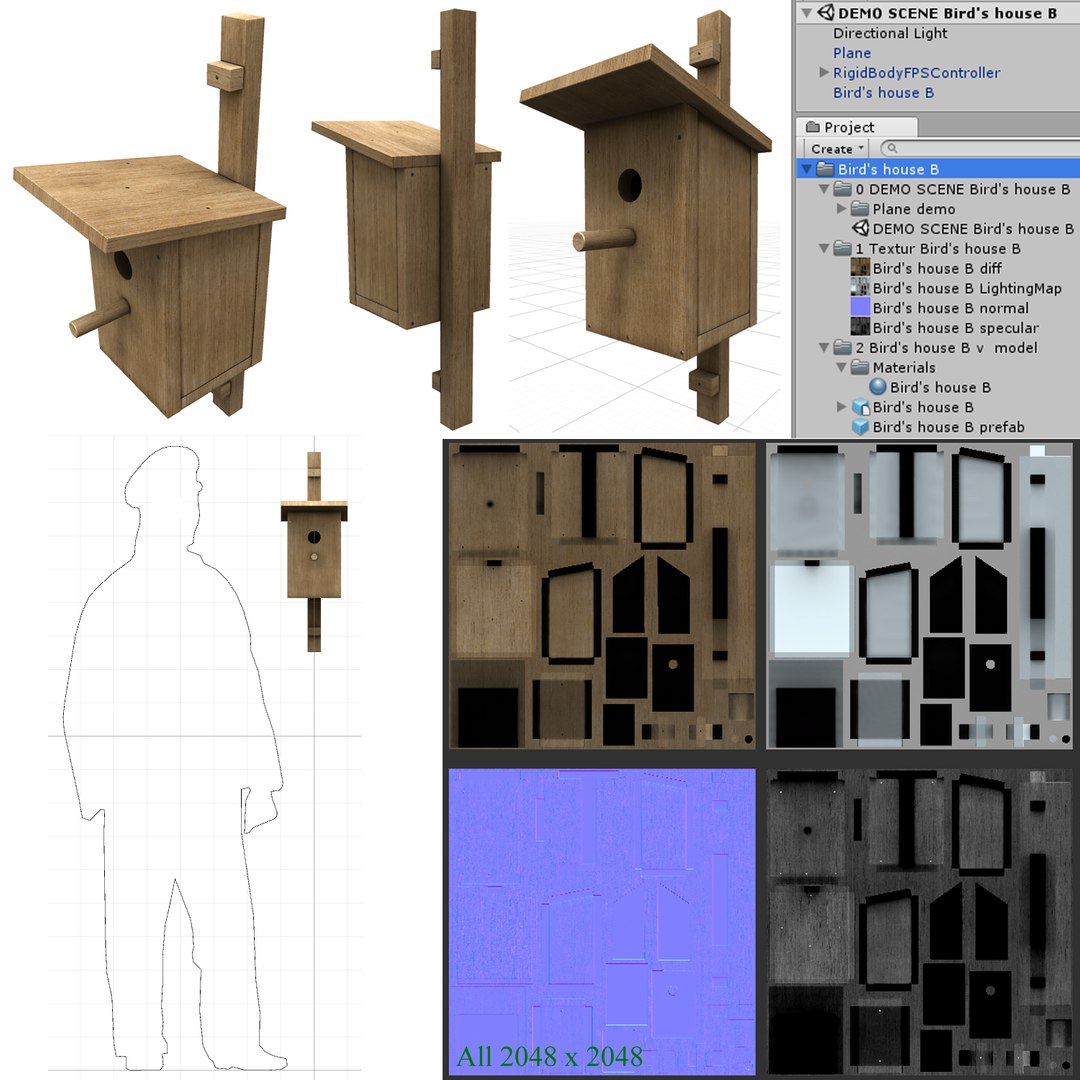Click the Materials folder icon

pyautogui.click(x=860, y=367)
